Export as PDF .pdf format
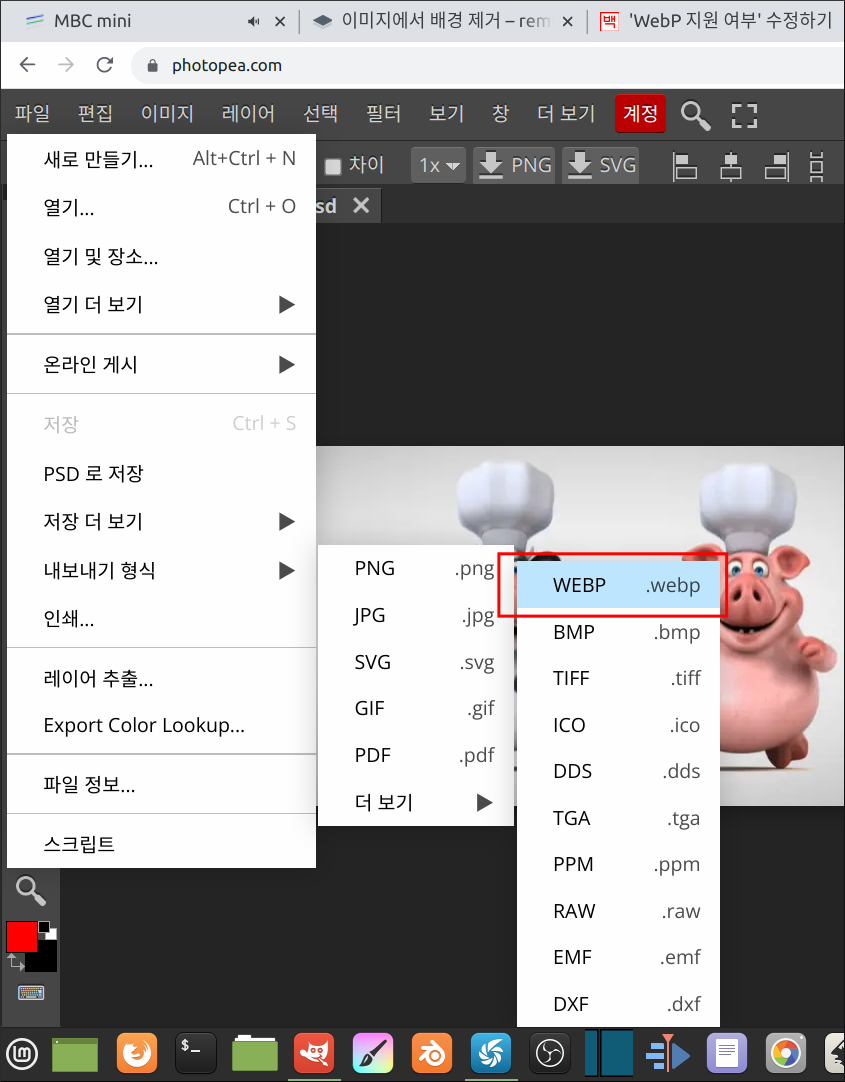Image resolution: width=845 pixels, height=1082 pixels. (416, 756)
